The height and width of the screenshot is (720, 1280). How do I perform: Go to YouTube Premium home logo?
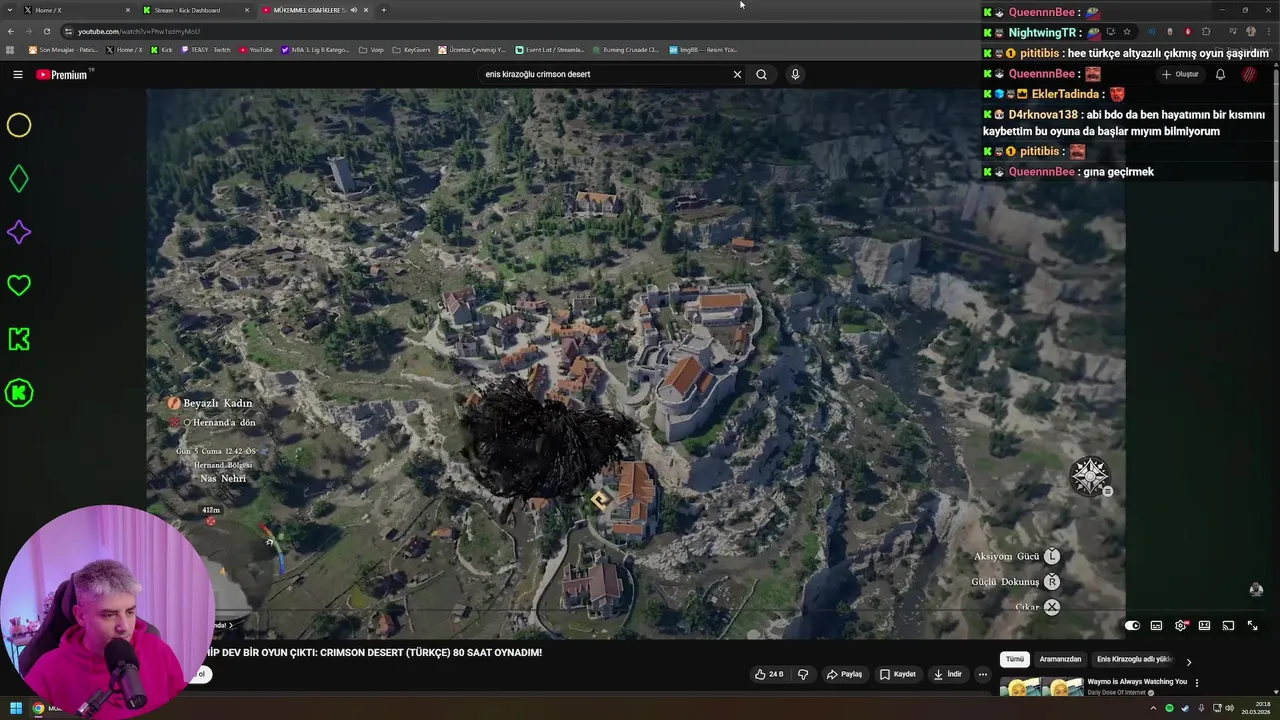pyautogui.click(x=62, y=74)
